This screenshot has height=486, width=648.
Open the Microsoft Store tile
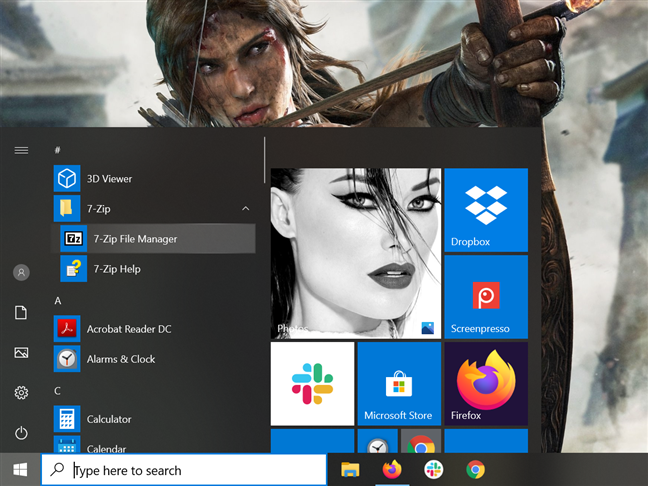399,384
